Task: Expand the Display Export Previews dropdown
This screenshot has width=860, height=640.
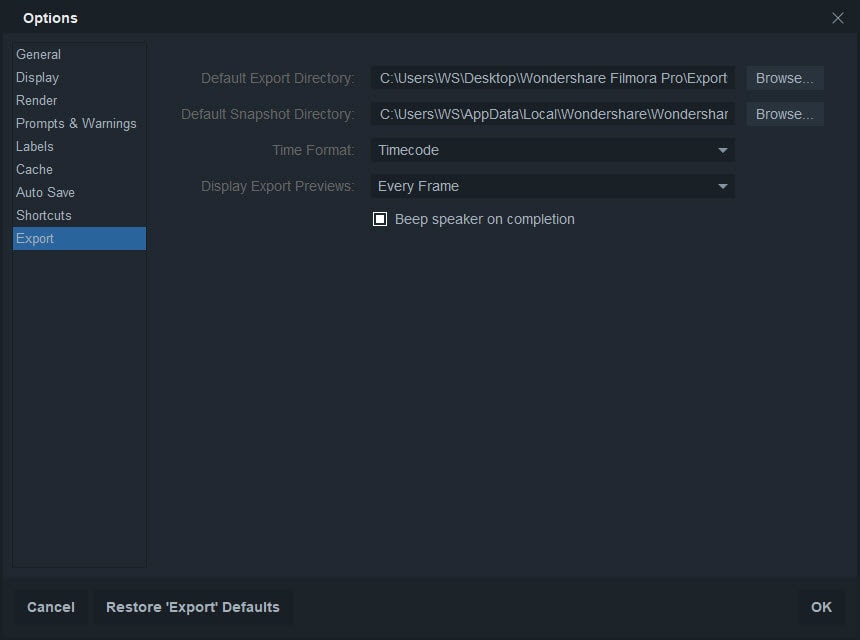Action: click(x=553, y=186)
